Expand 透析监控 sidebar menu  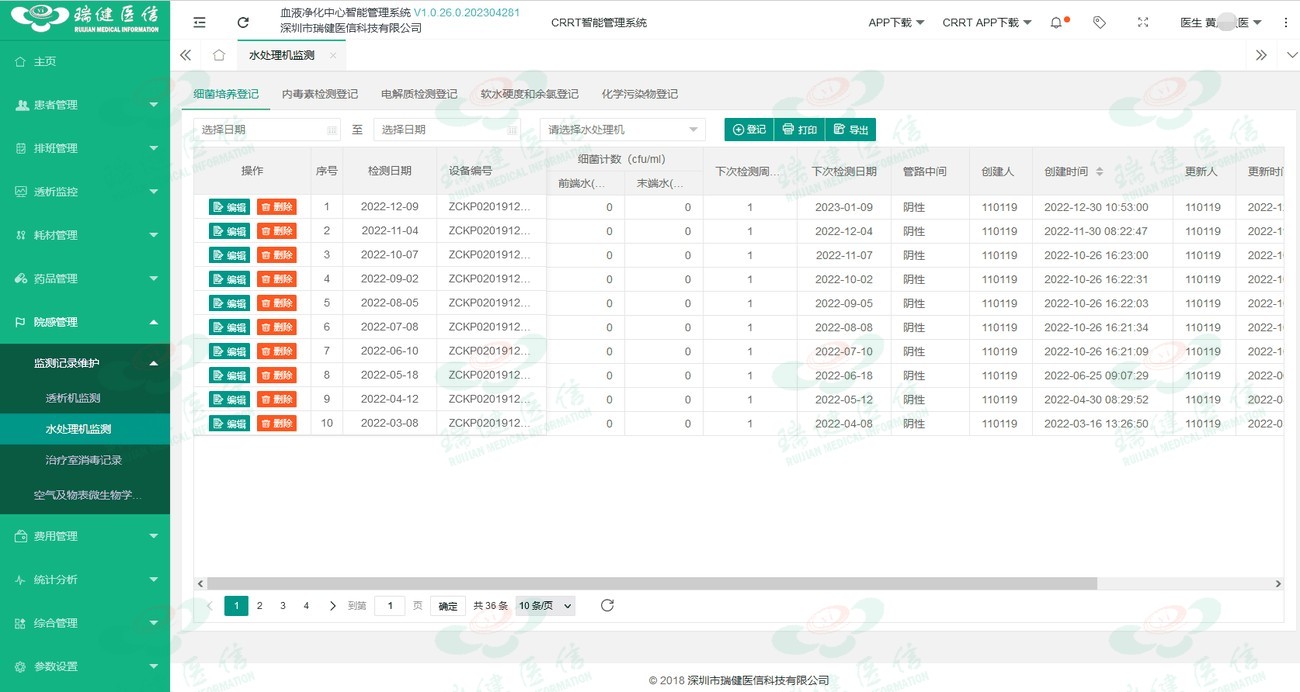tap(85, 191)
